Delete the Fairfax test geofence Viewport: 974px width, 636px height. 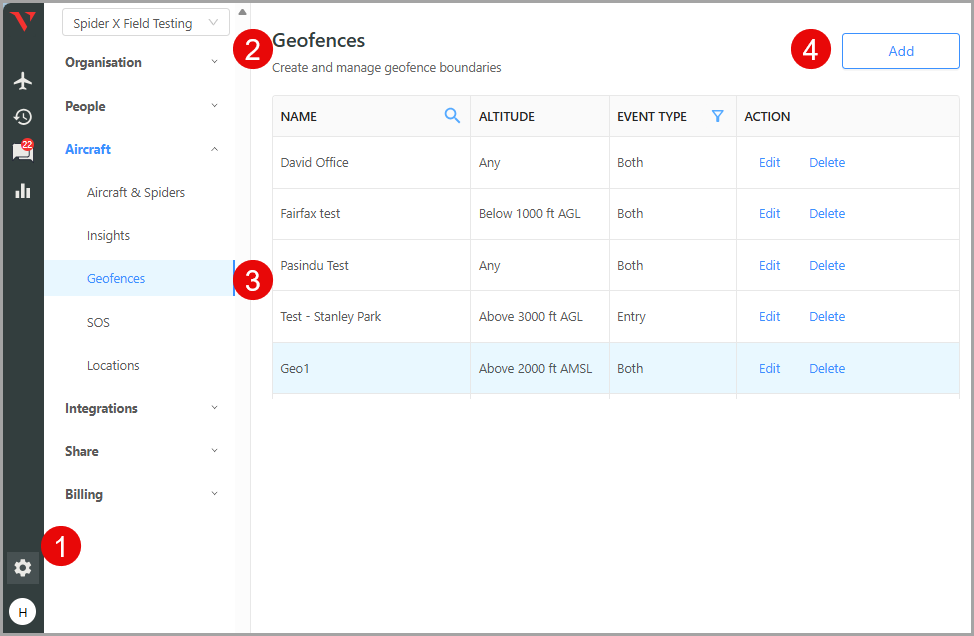point(827,213)
